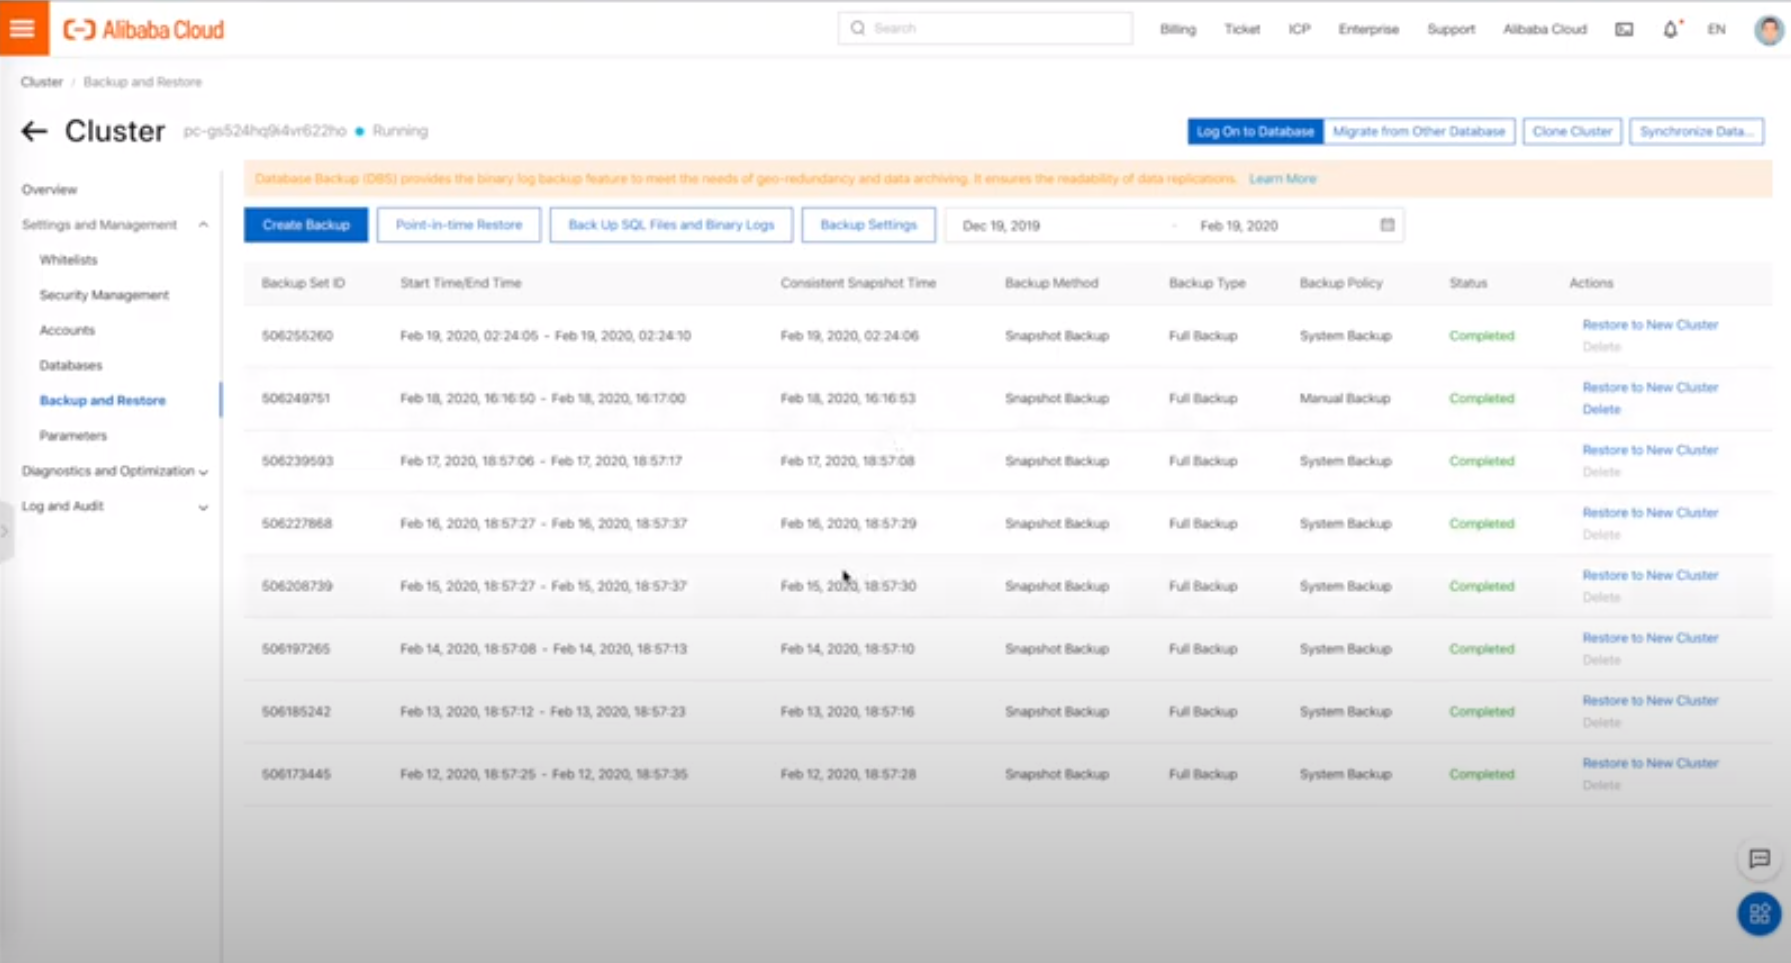Click the app grid icon at bottom right
1791x963 pixels.
(x=1757, y=911)
